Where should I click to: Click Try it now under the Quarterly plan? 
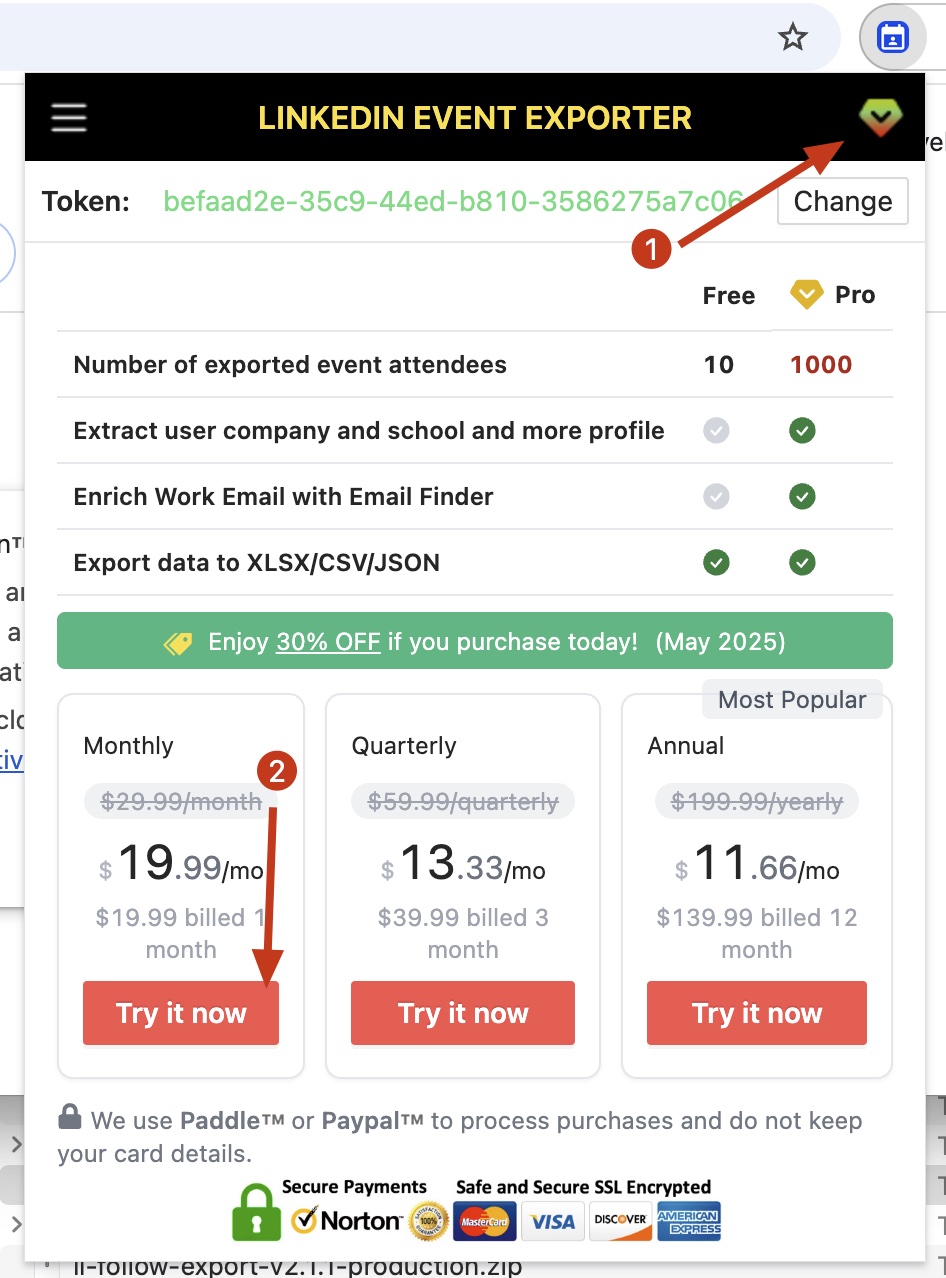click(462, 1013)
